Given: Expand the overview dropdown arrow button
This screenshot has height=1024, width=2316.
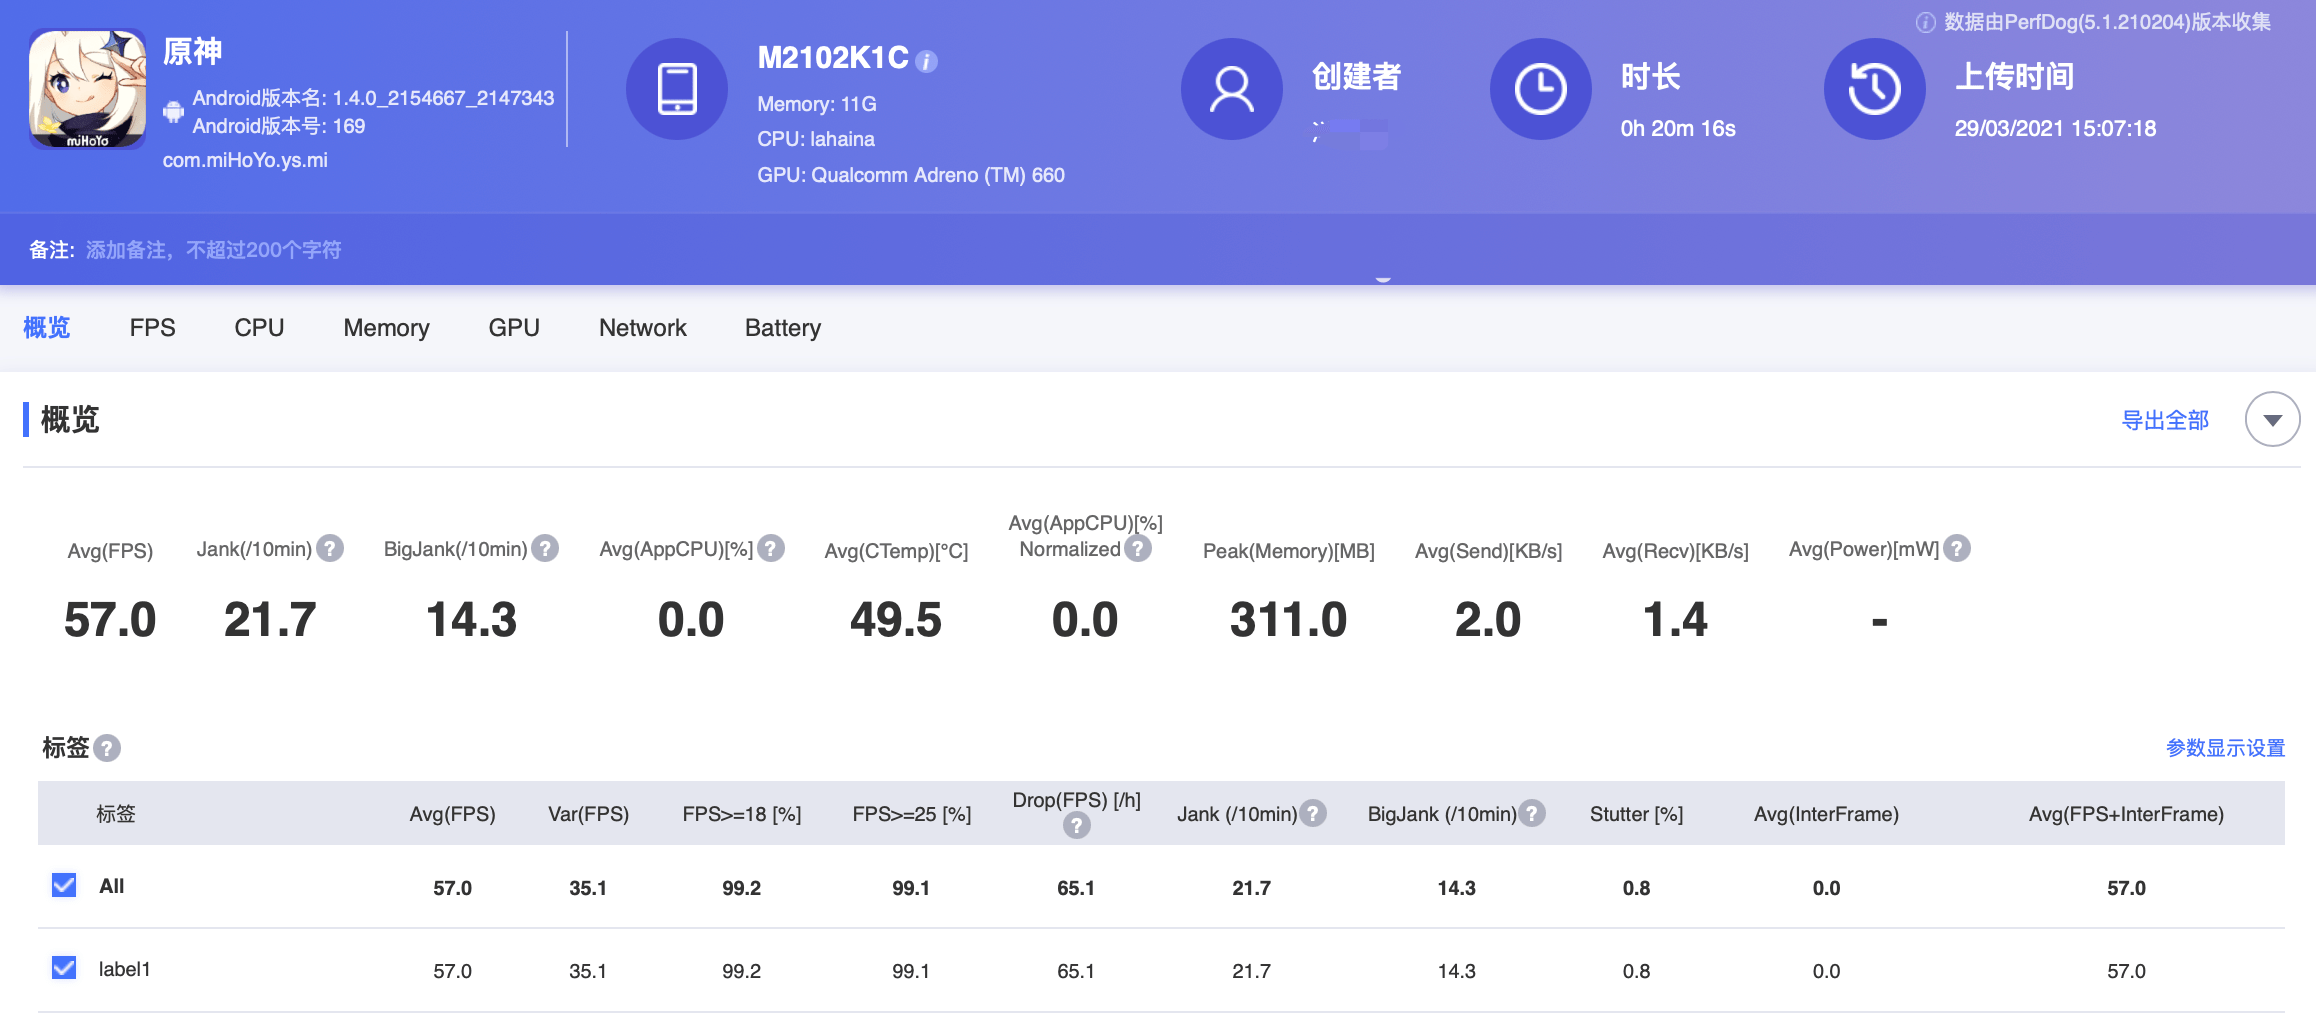Looking at the screenshot, I should pos(2272,419).
